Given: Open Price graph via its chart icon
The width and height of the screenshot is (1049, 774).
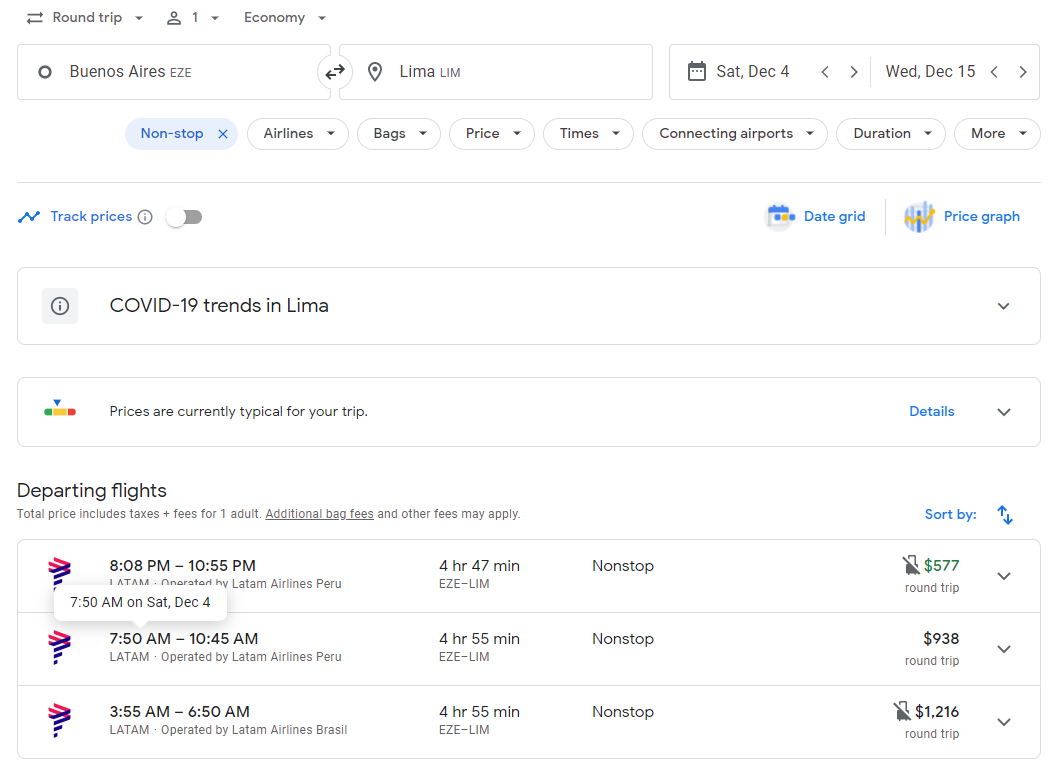Looking at the screenshot, I should (x=919, y=216).
